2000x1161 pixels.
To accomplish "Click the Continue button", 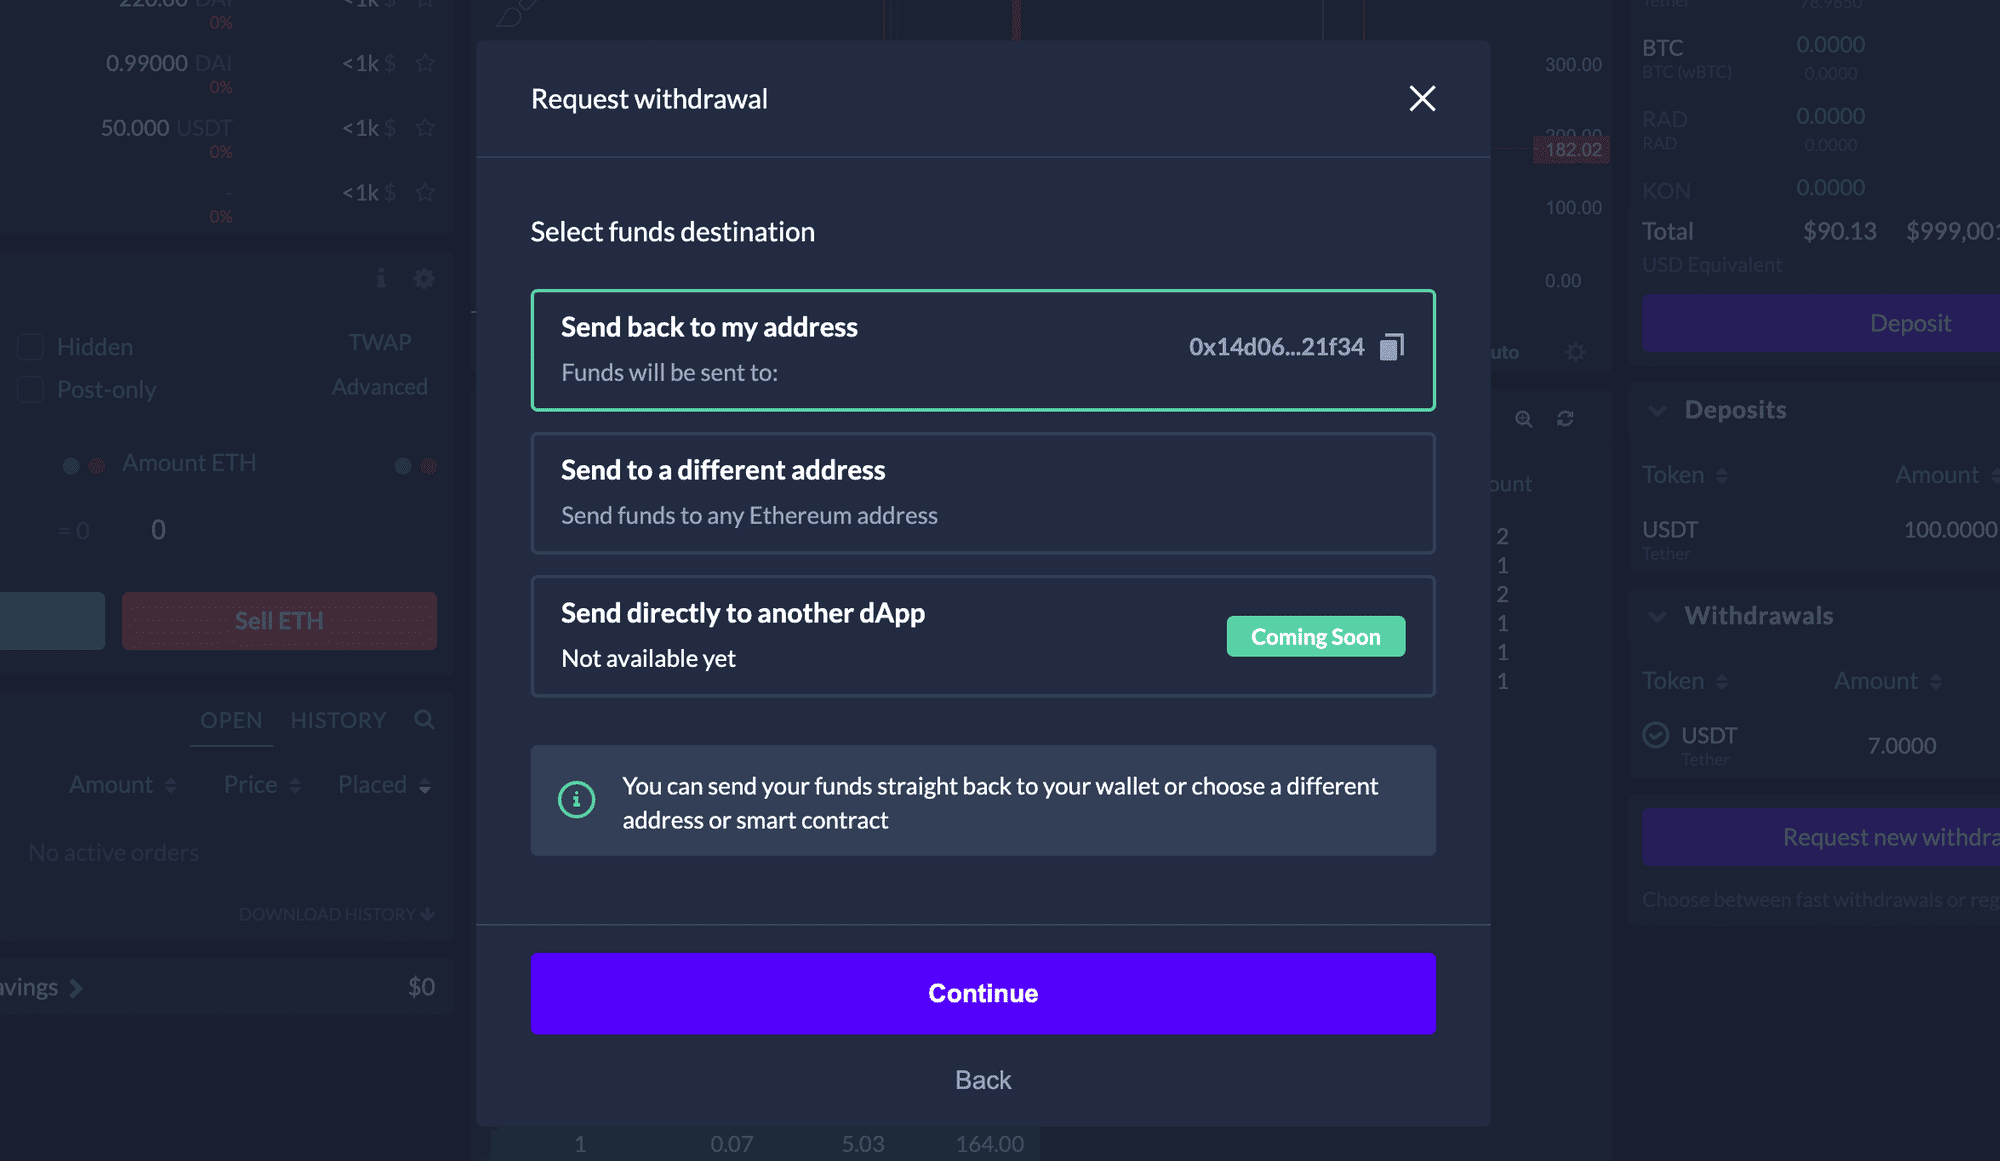I will coord(983,993).
